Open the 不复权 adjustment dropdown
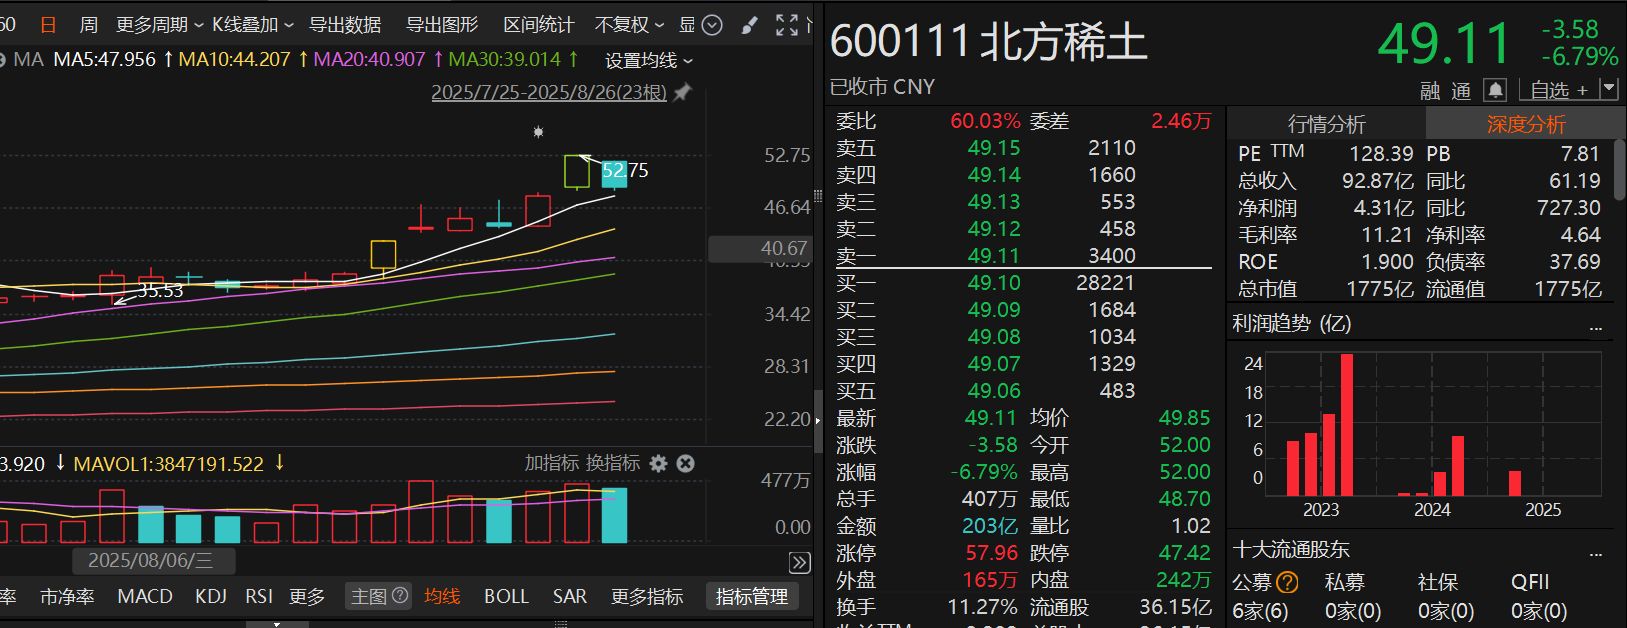This screenshot has height=628, width=1627. [629, 25]
